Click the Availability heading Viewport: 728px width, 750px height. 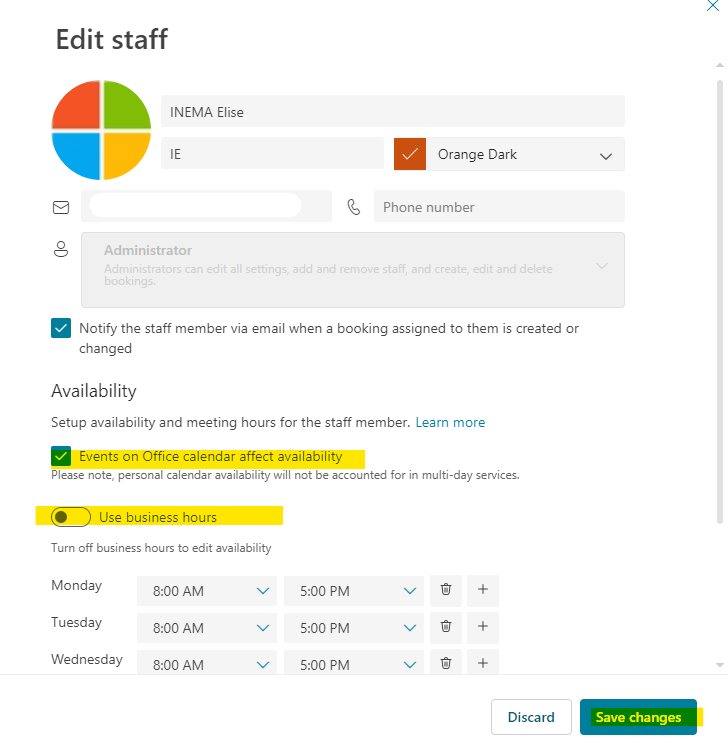tap(94, 391)
